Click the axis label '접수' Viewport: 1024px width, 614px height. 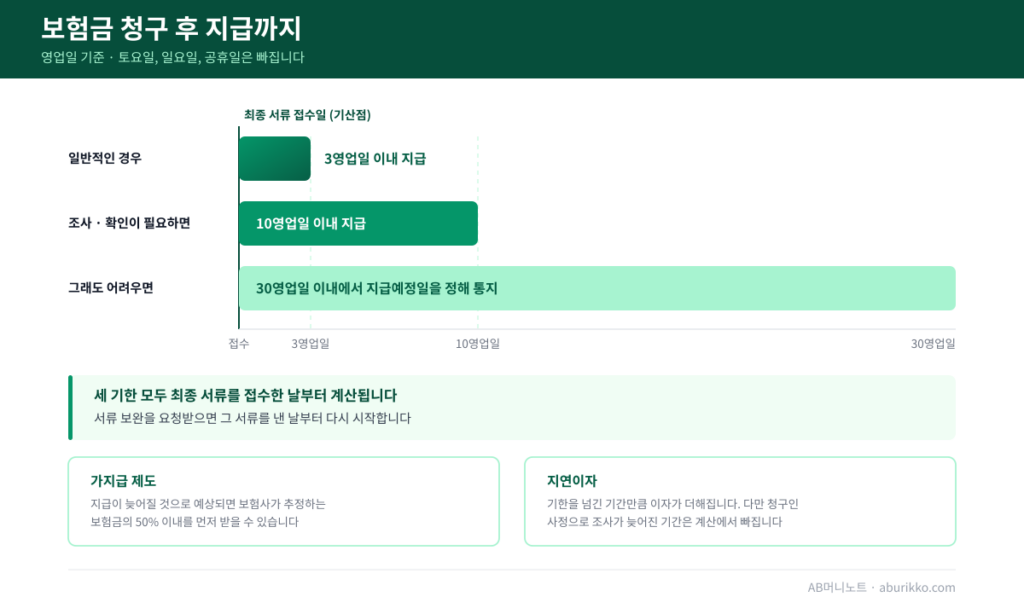[x=238, y=344]
